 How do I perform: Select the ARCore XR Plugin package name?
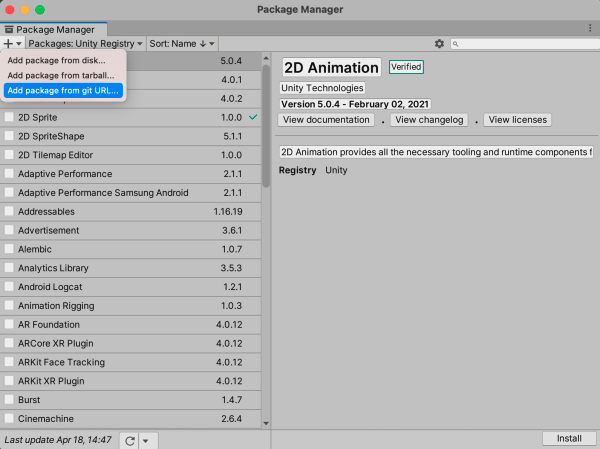(56, 343)
